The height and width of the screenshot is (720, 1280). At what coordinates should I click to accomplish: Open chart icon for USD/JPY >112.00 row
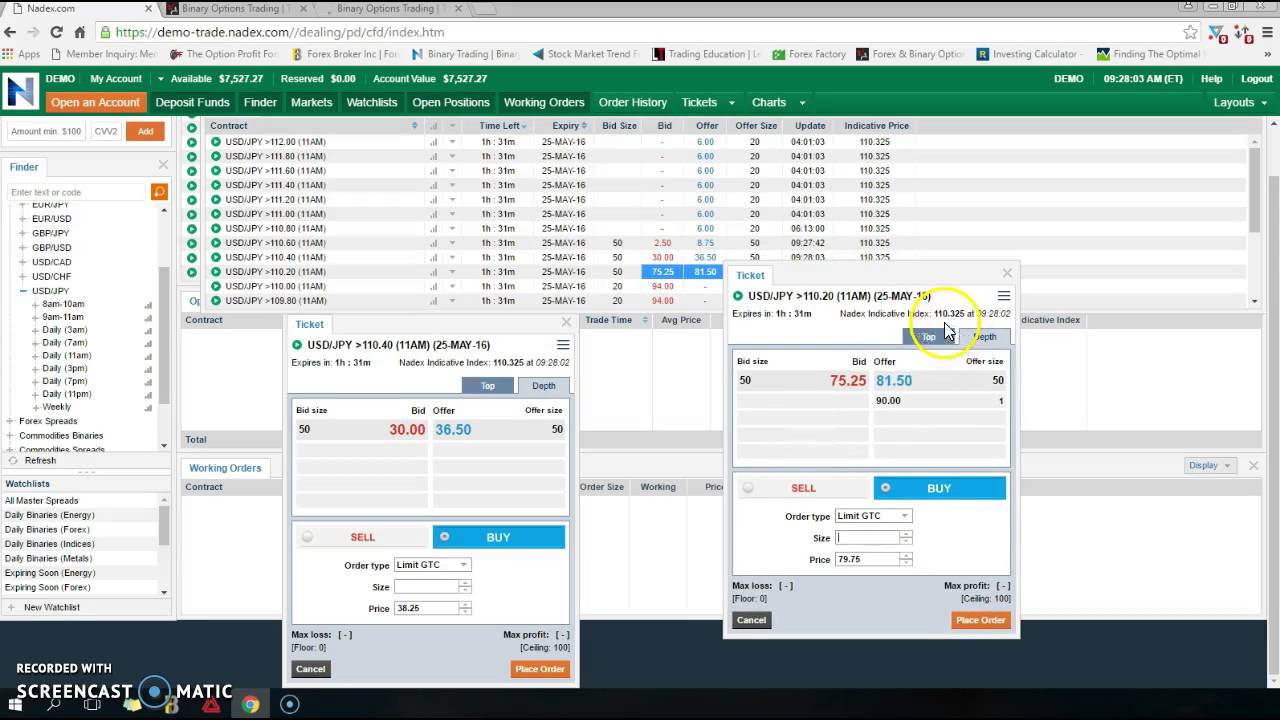coord(433,142)
